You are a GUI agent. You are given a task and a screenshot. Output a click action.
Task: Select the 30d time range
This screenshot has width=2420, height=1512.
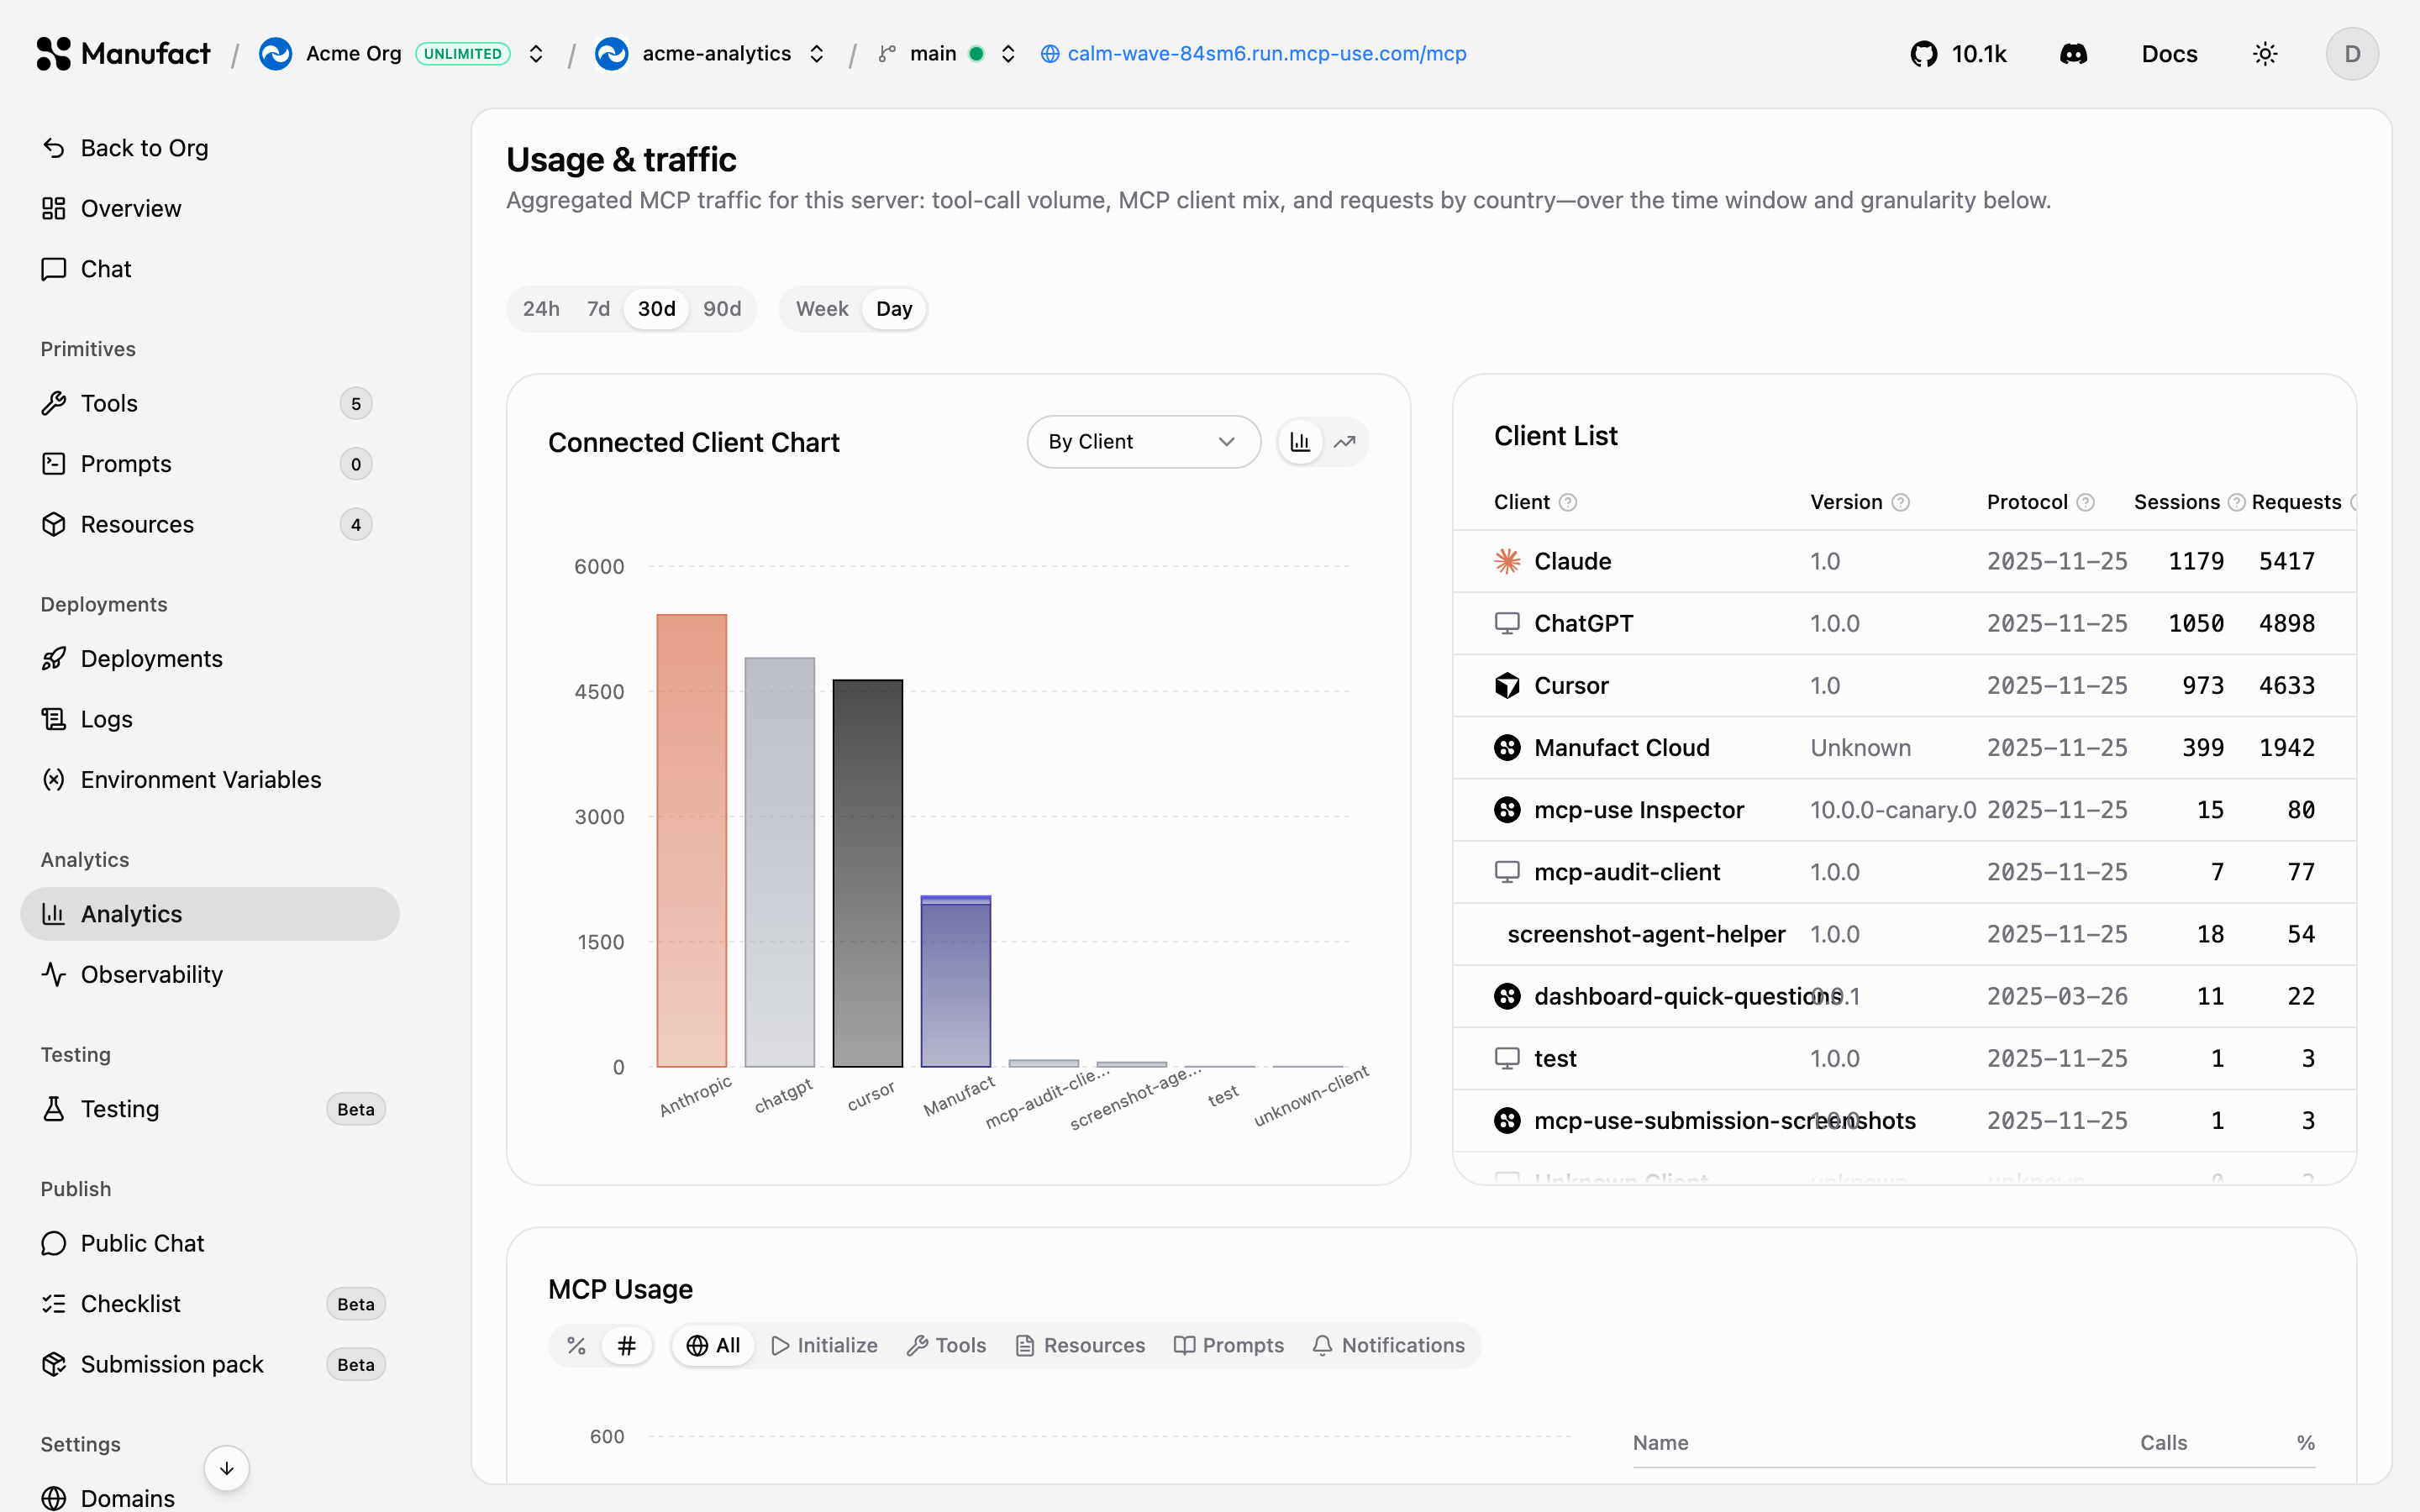tap(656, 309)
